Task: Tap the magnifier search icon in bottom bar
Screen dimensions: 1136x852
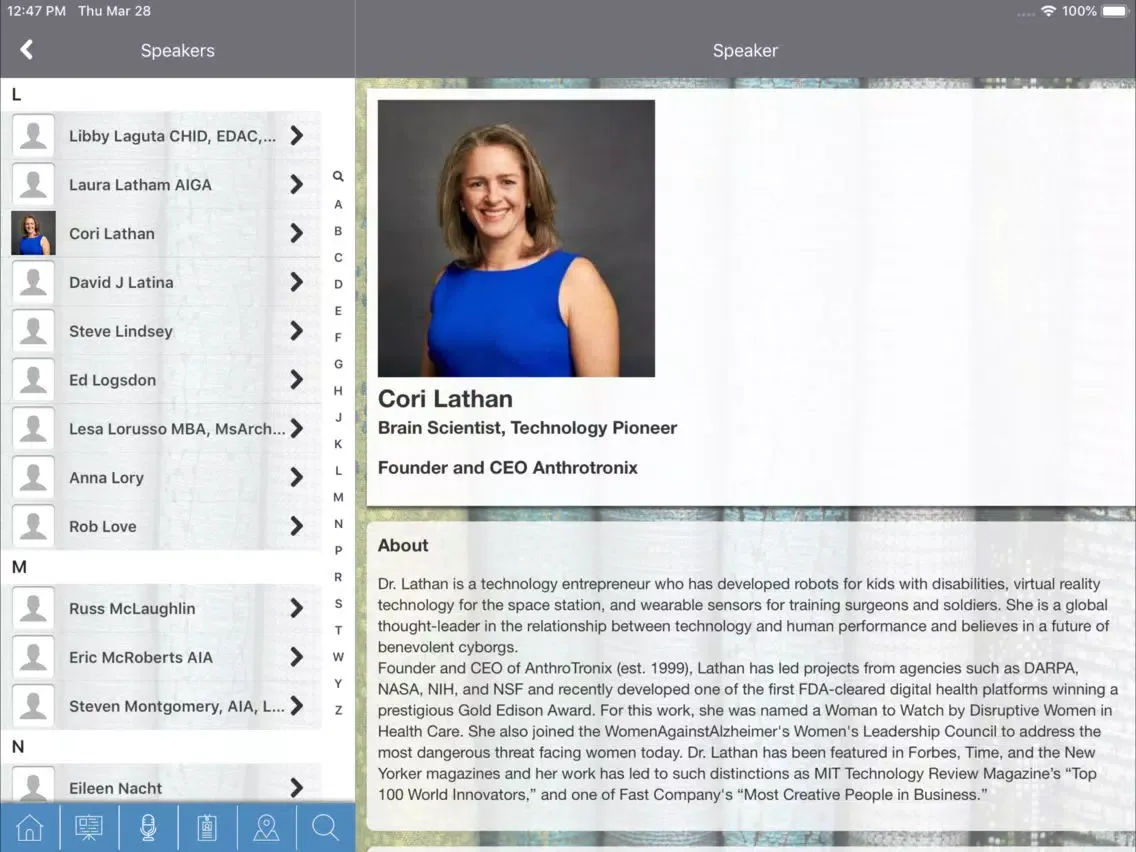Action: (325, 827)
